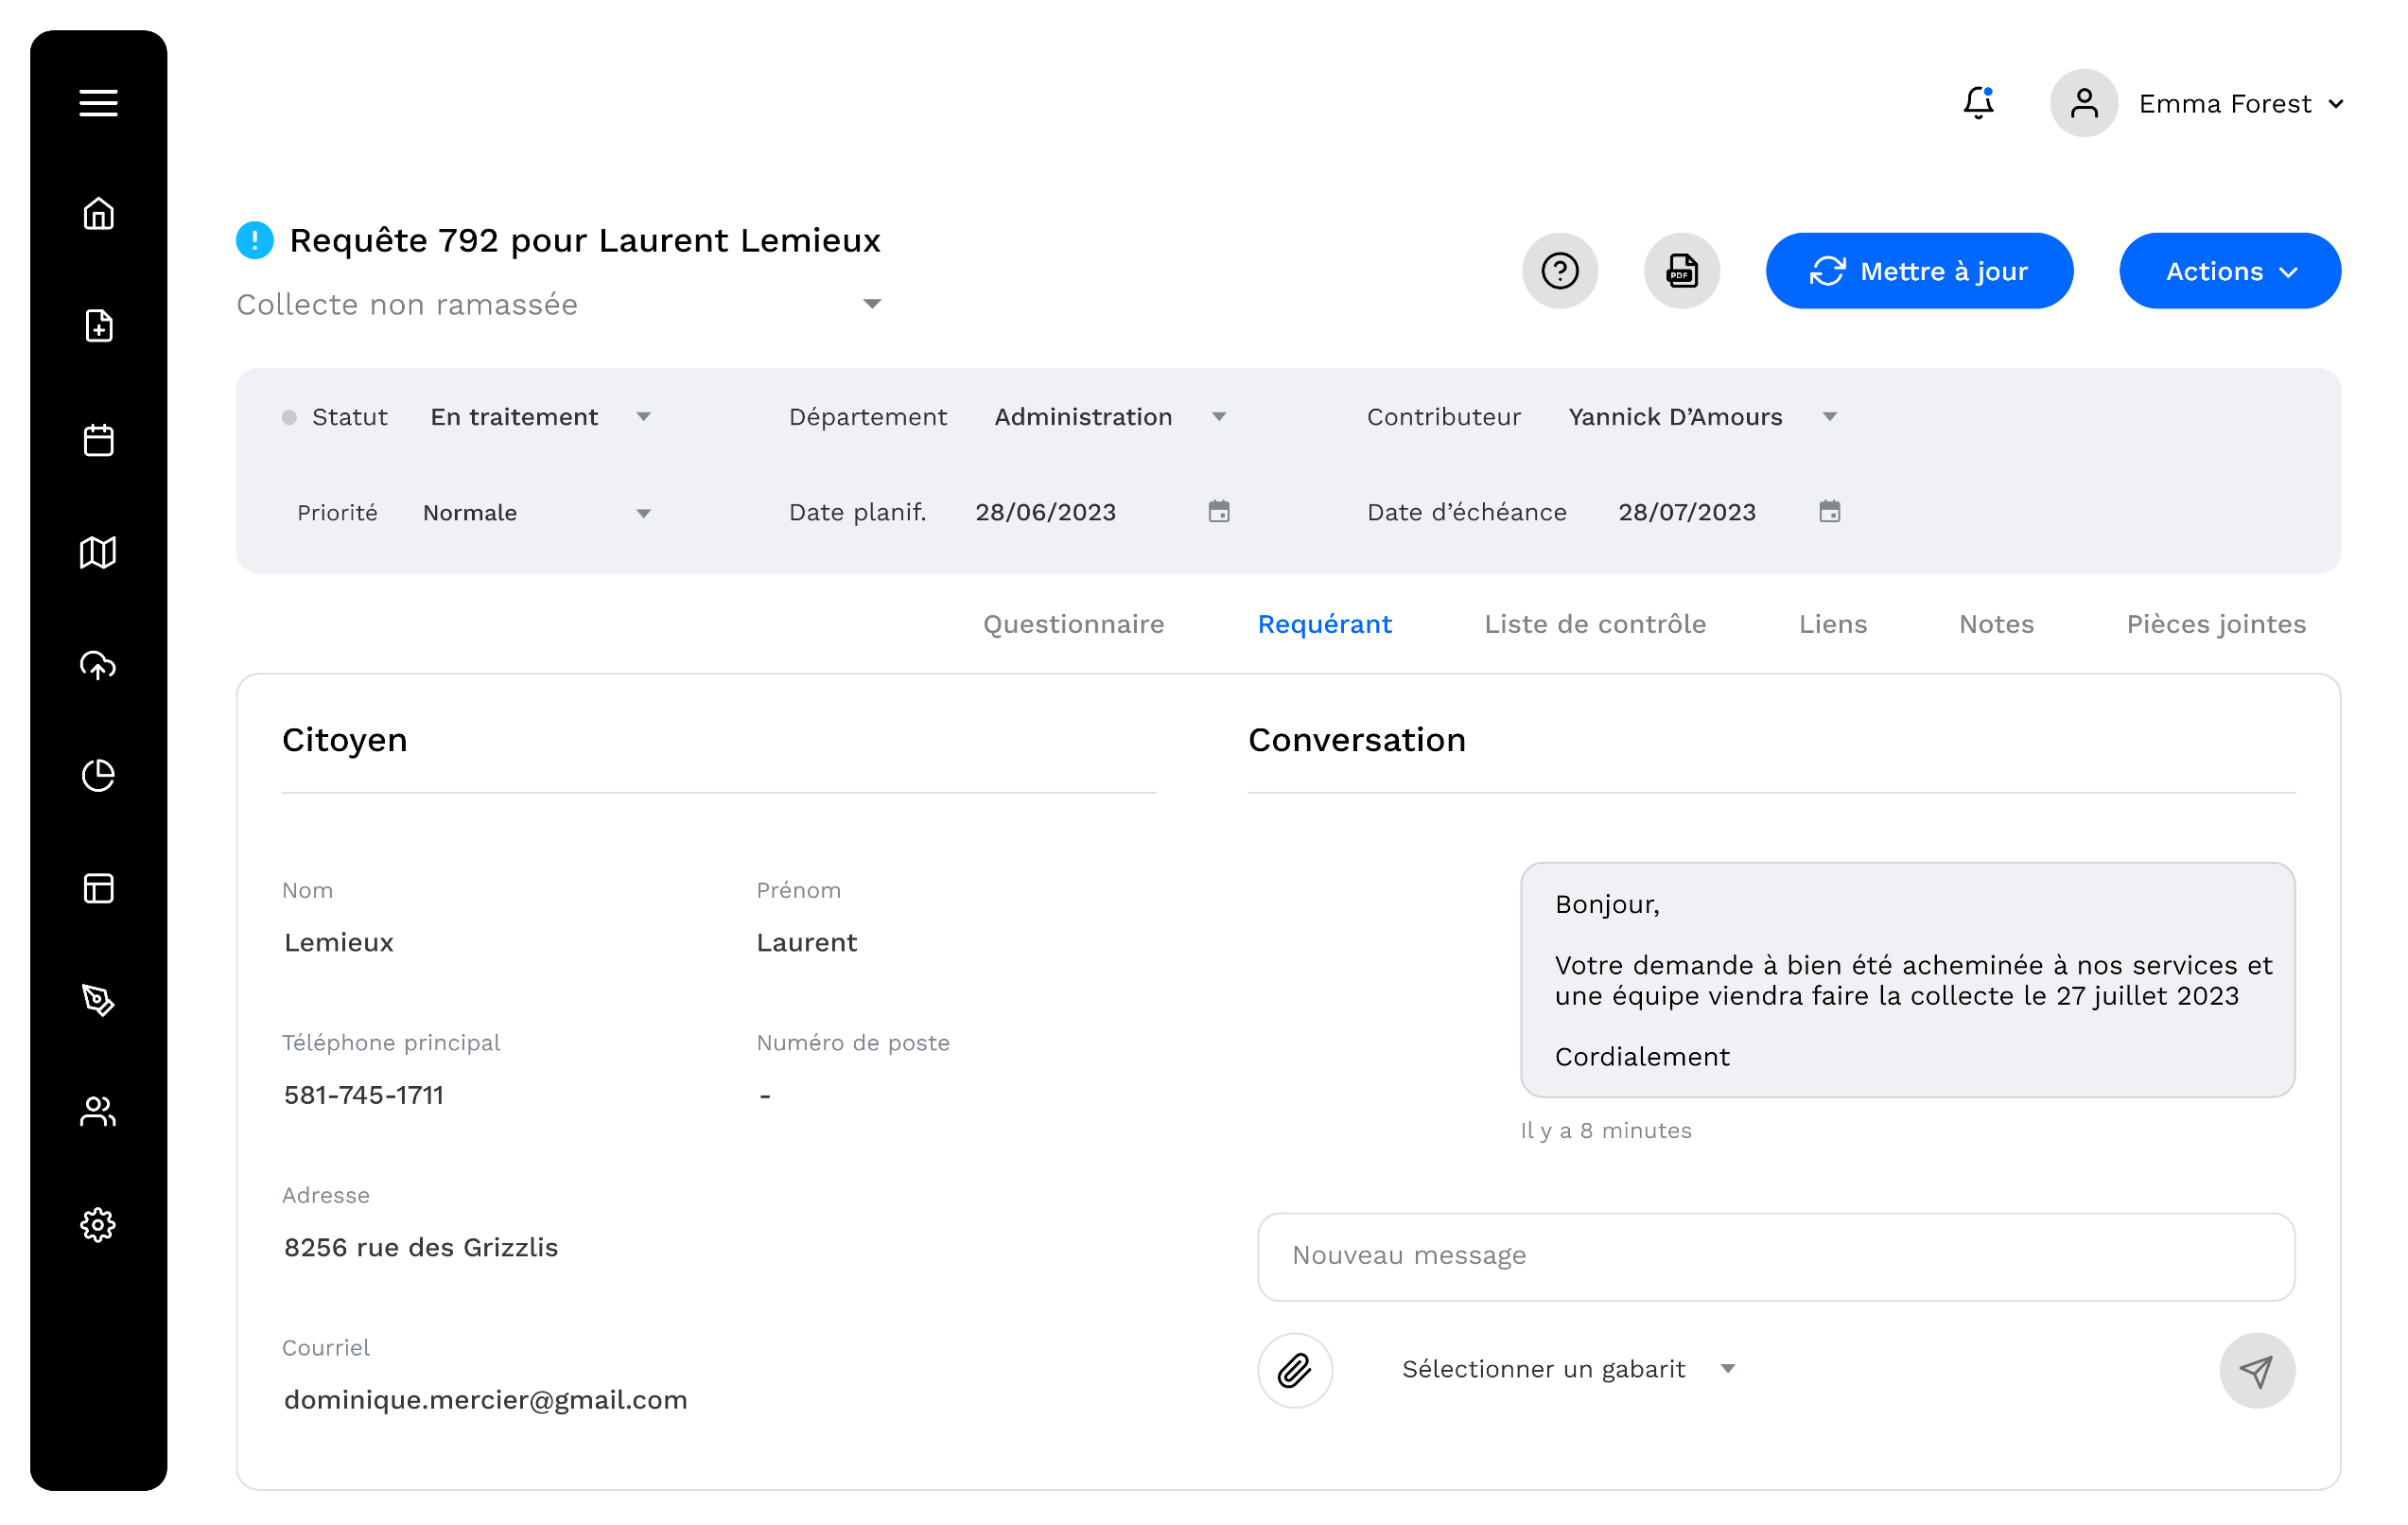Click the user avatar picture

click(2084, 103)
